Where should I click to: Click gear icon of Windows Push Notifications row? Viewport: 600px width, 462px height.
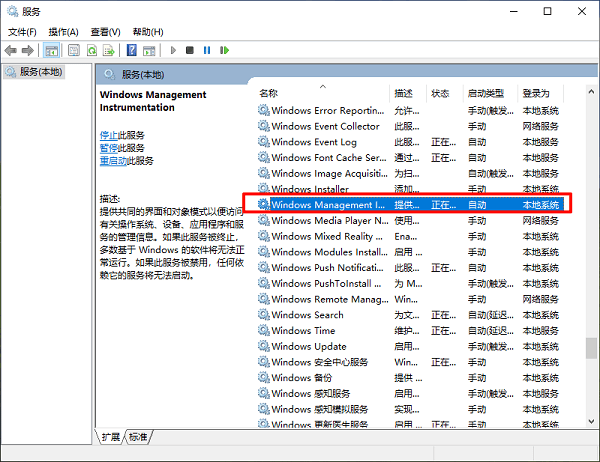264,268
